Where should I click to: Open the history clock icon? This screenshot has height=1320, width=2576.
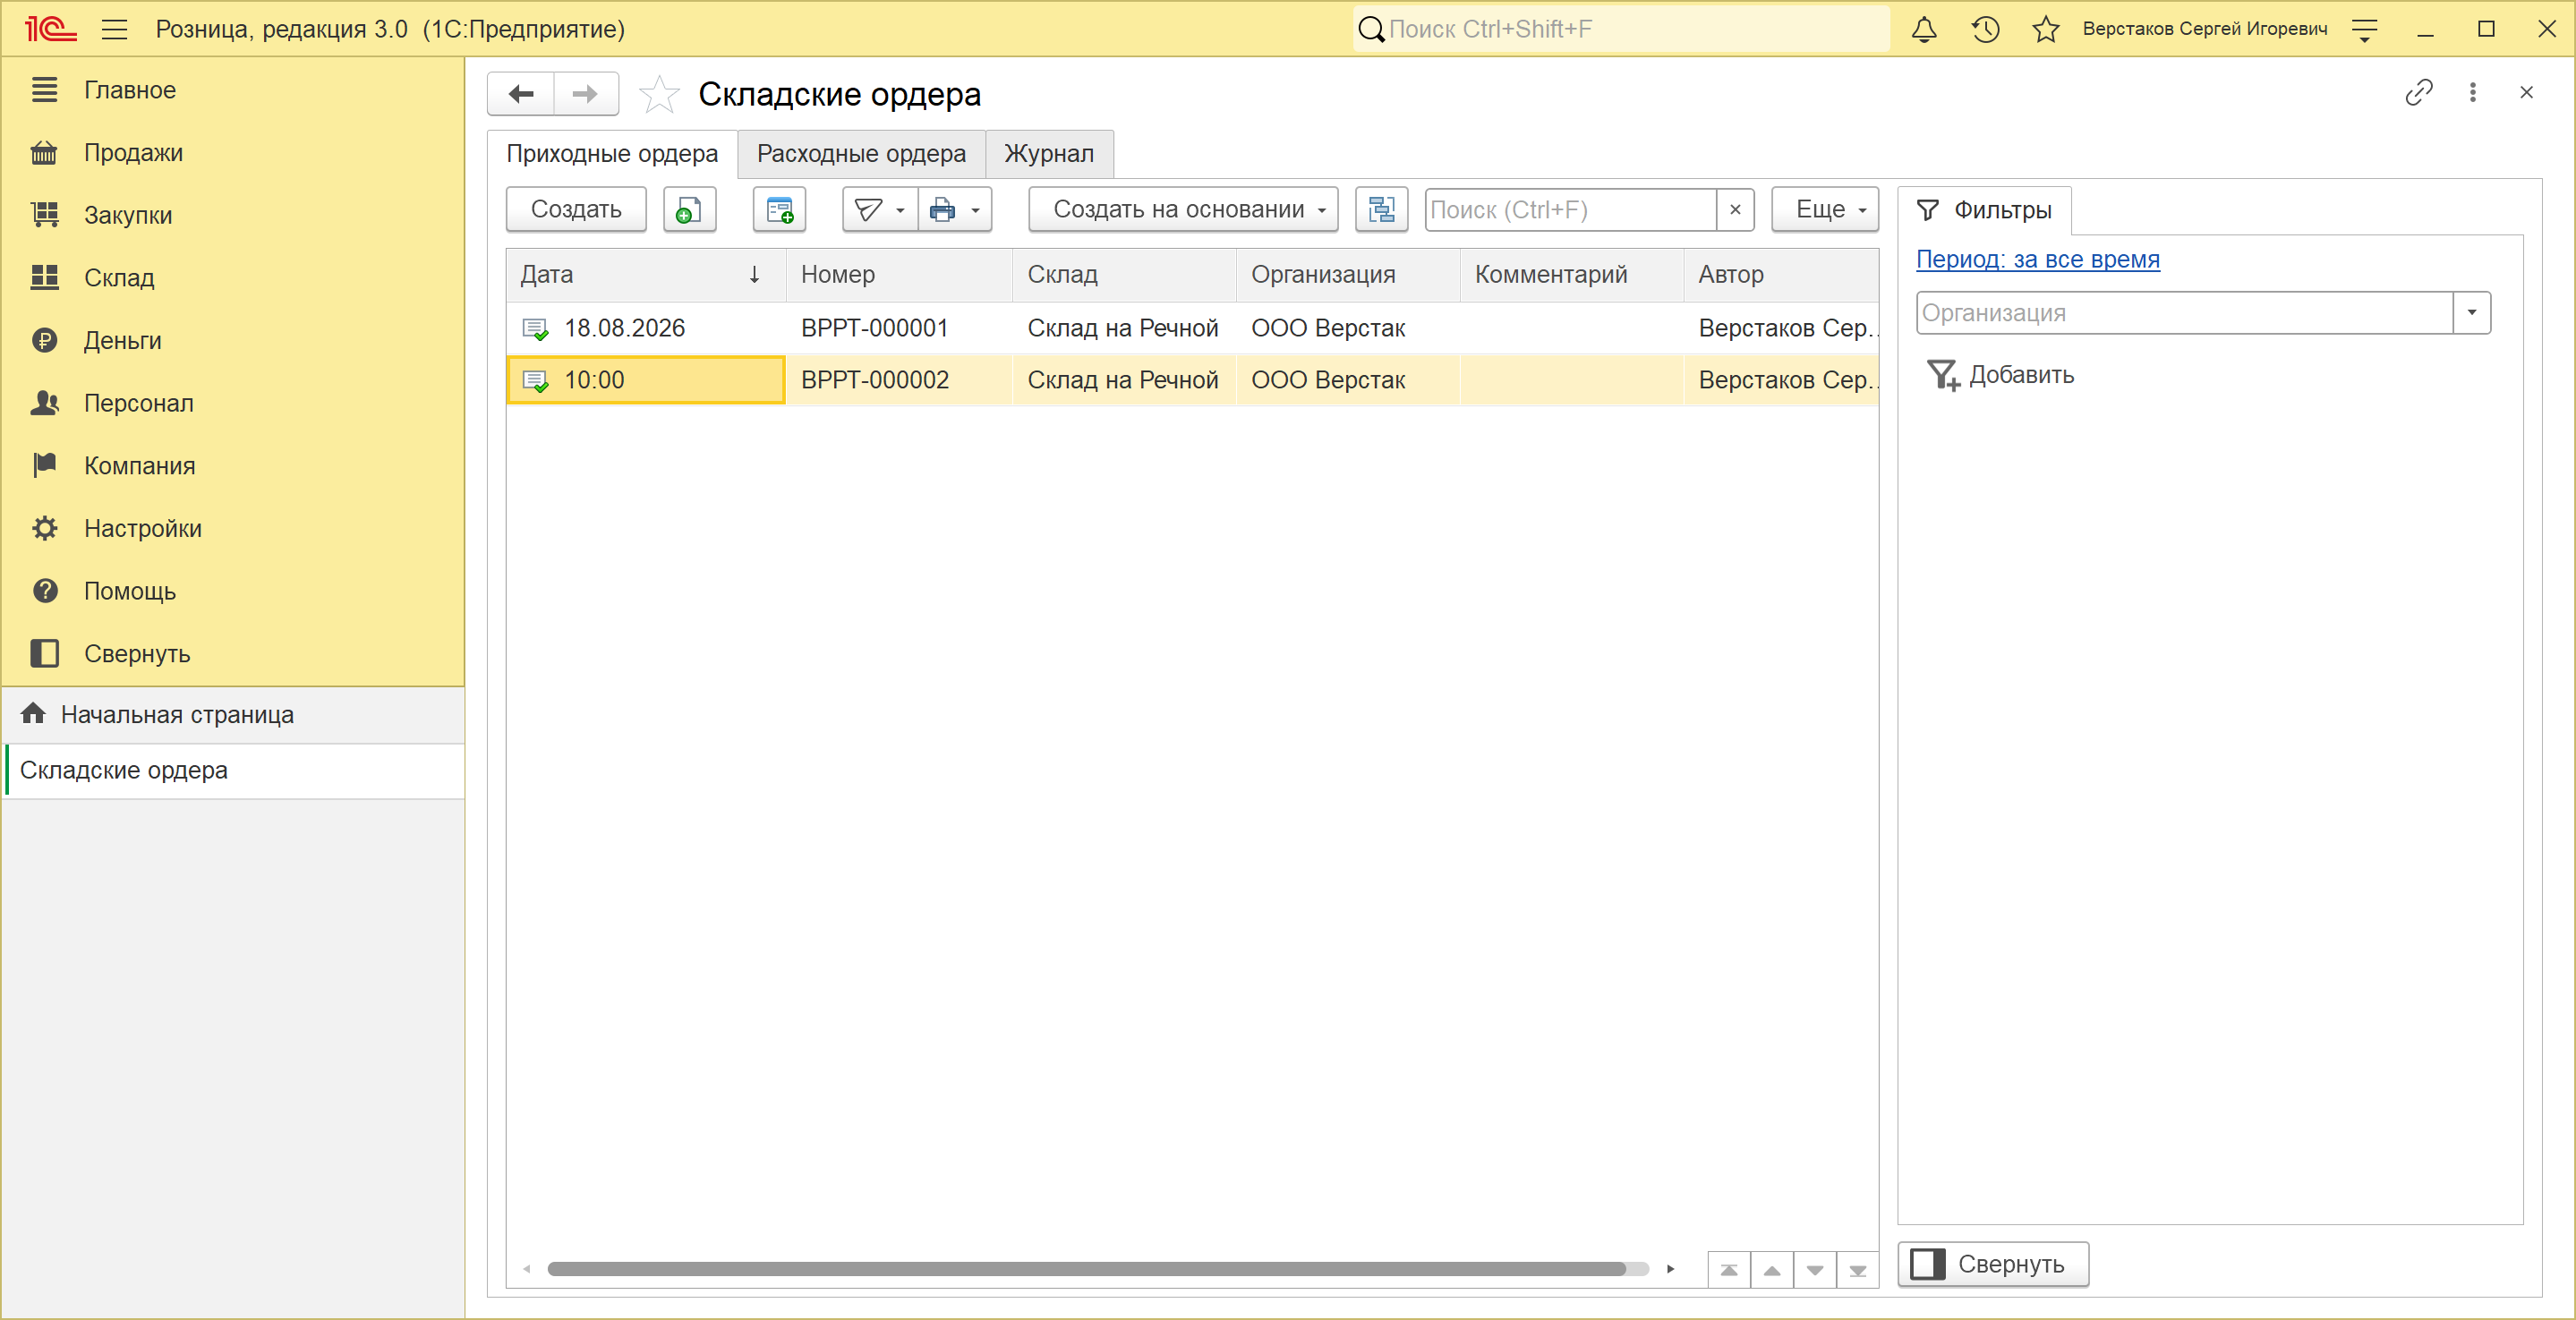point(1985,29)
